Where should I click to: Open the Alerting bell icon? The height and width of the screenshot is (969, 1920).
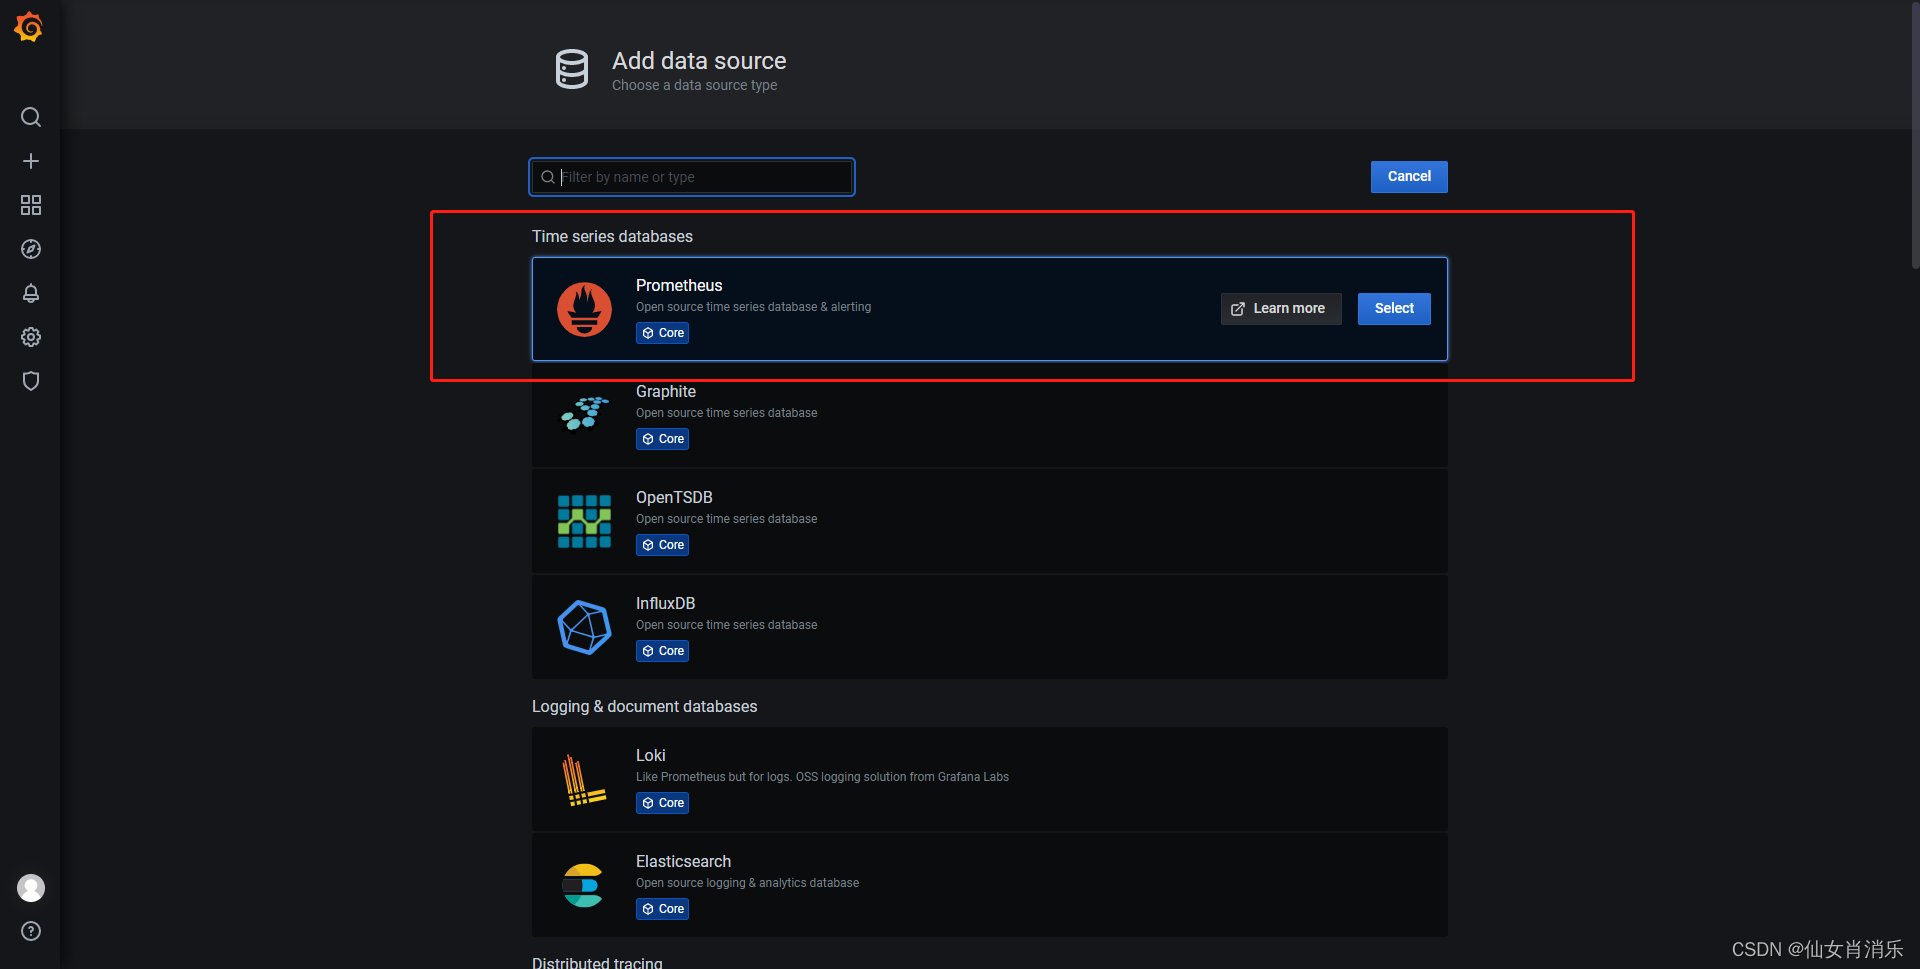tap(31, 293)
